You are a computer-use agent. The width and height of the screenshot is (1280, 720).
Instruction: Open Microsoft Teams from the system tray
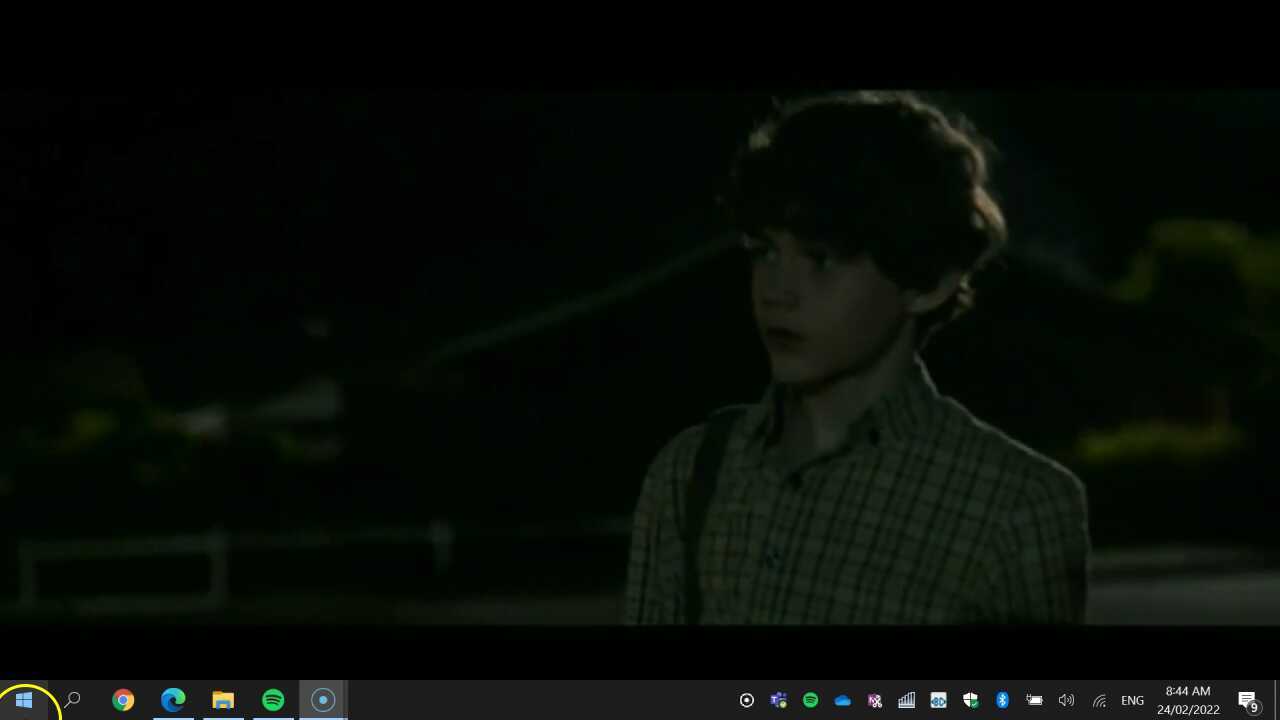tap(778, 700)
